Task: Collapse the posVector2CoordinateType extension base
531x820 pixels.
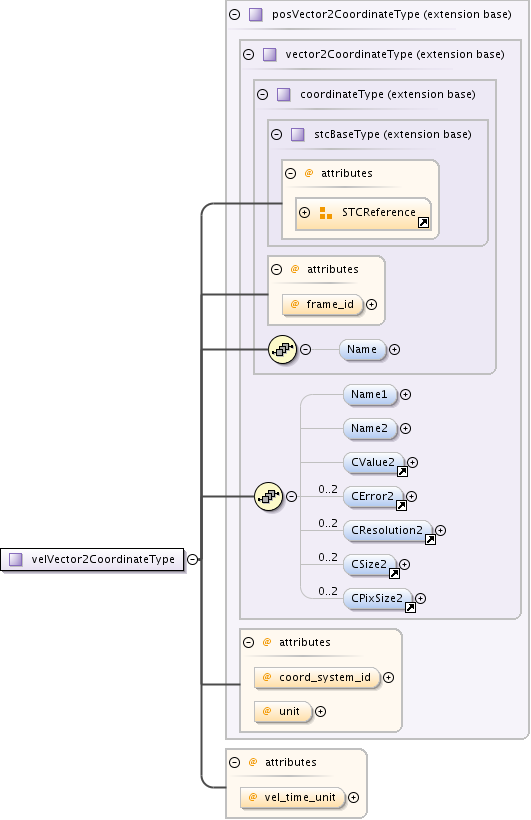Action: (x=235, y=15)
